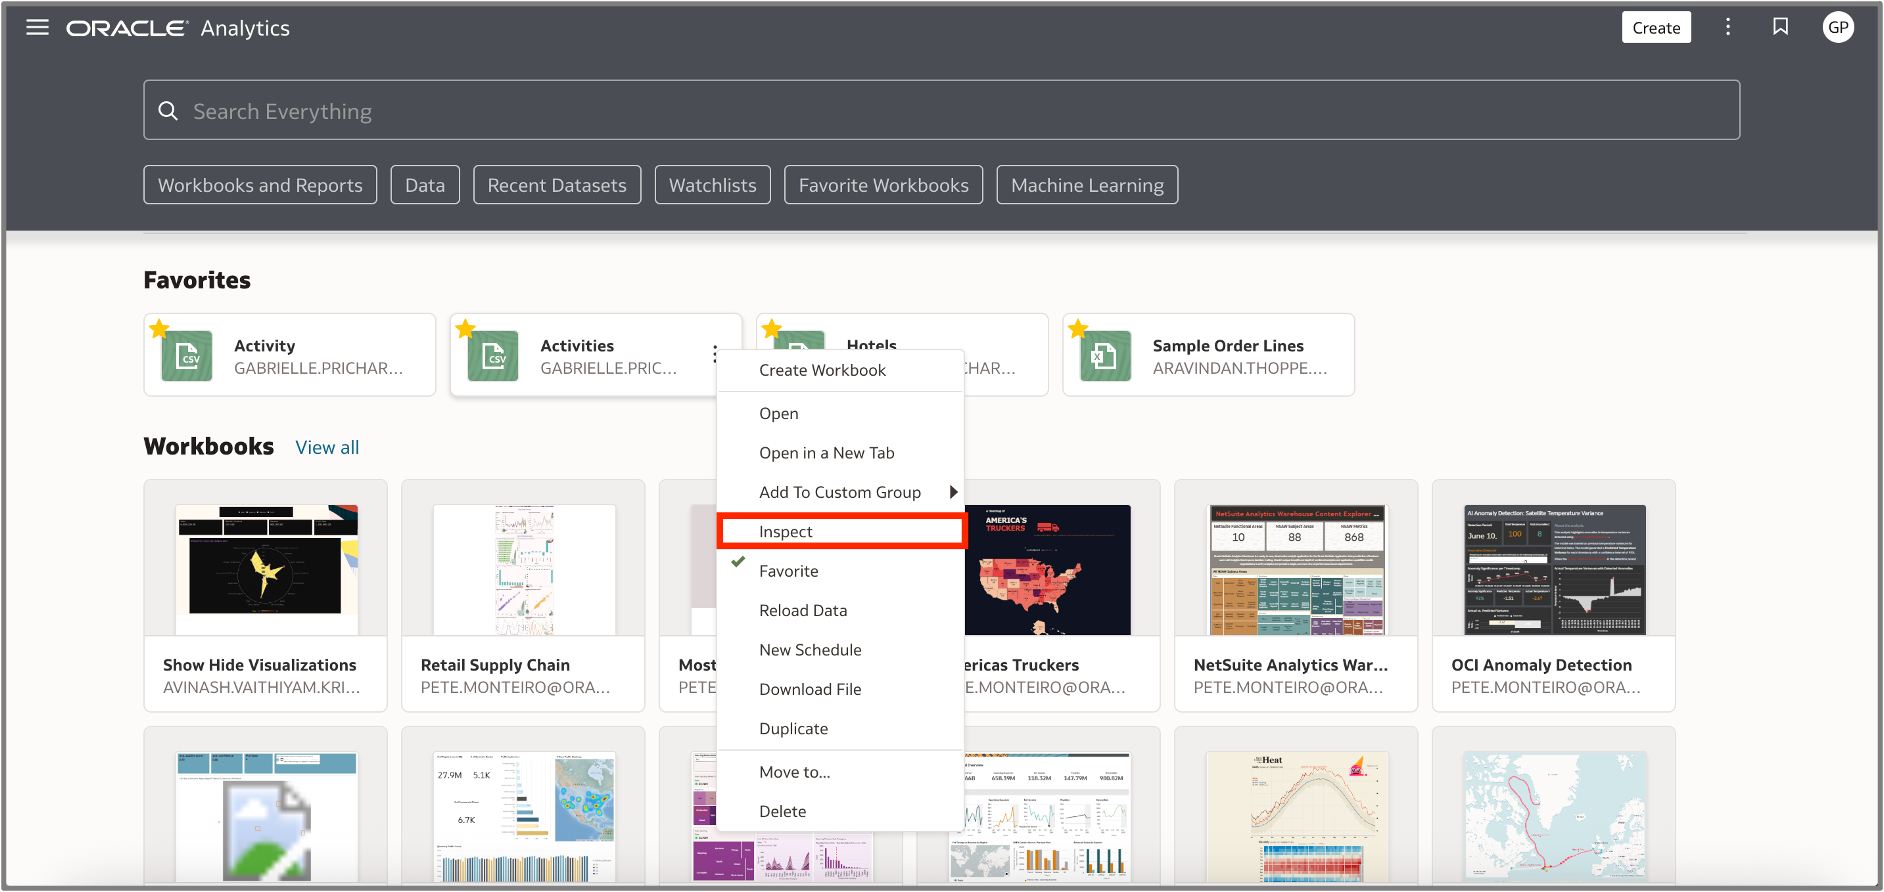Open the broken image workbook thumbnail

coord(266,816)
